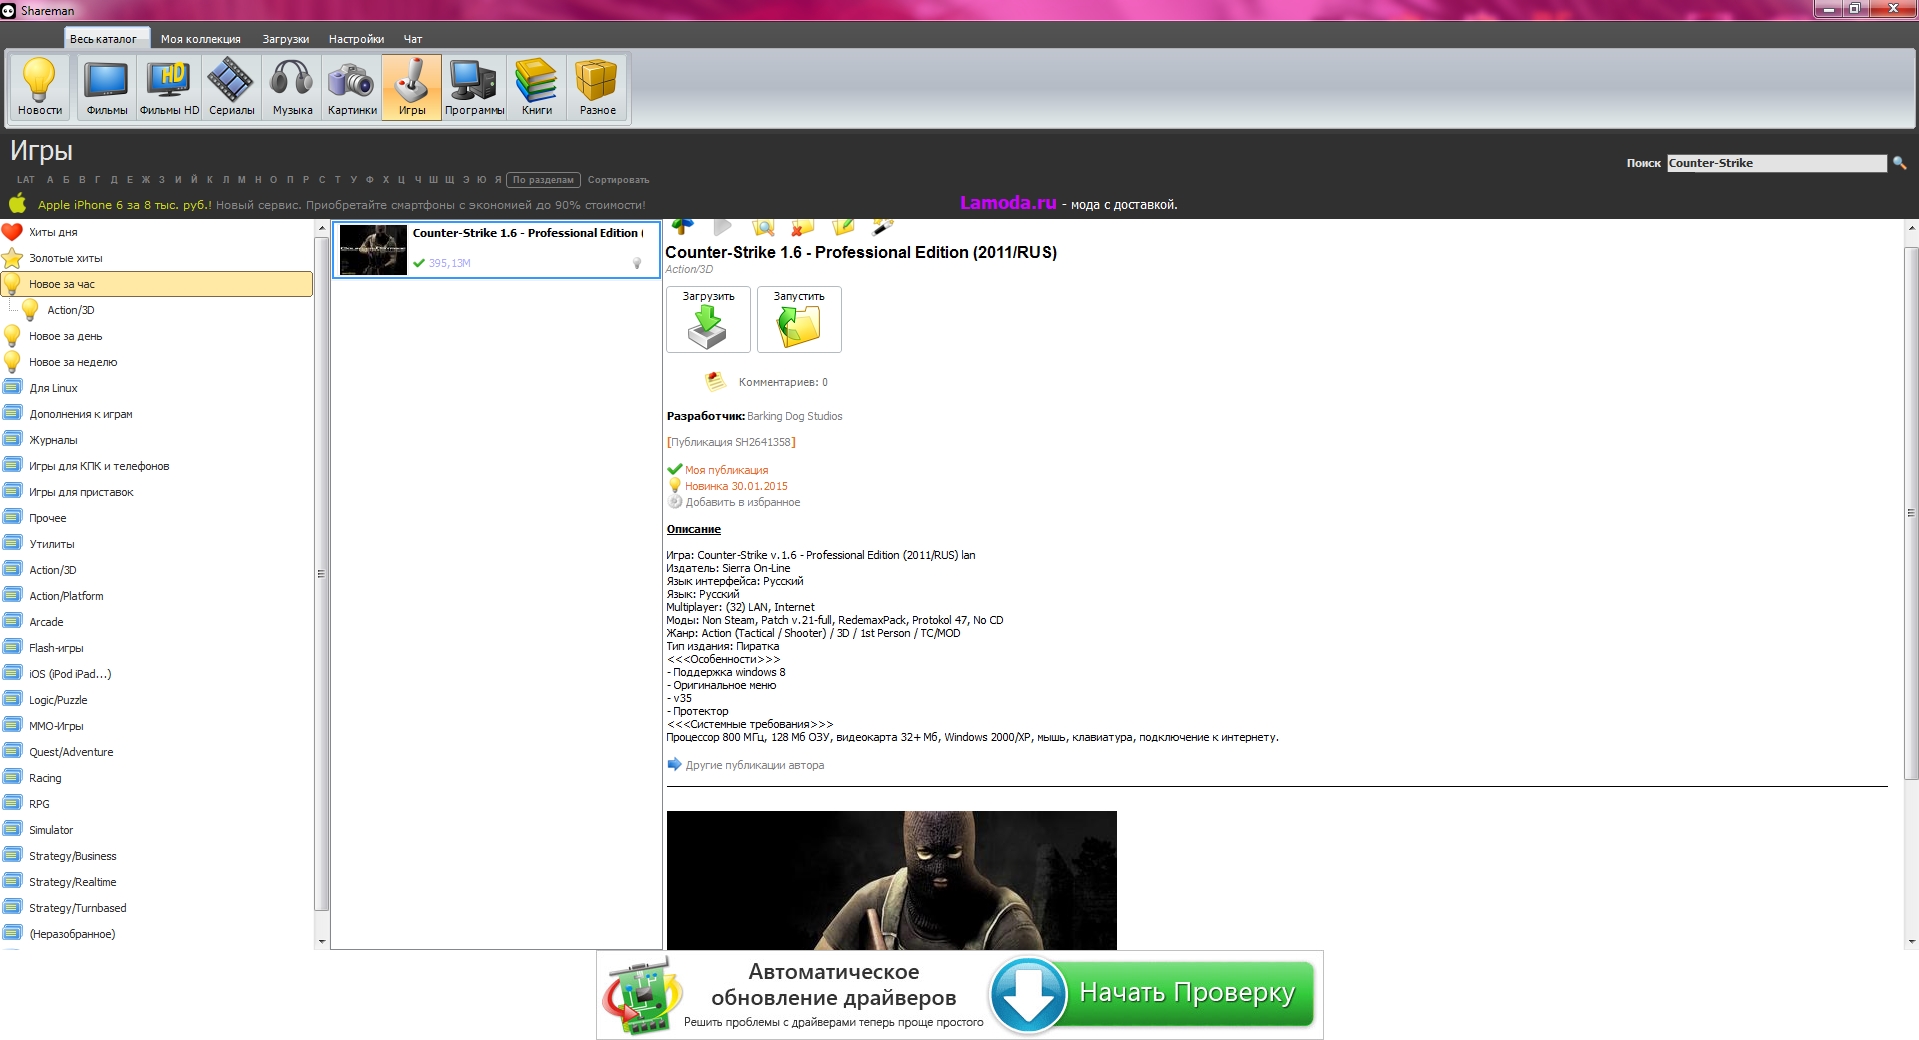Click the Counter-Strike cover image in description
Viewport: 1919px width, 1040px height.
coord(891,880)
